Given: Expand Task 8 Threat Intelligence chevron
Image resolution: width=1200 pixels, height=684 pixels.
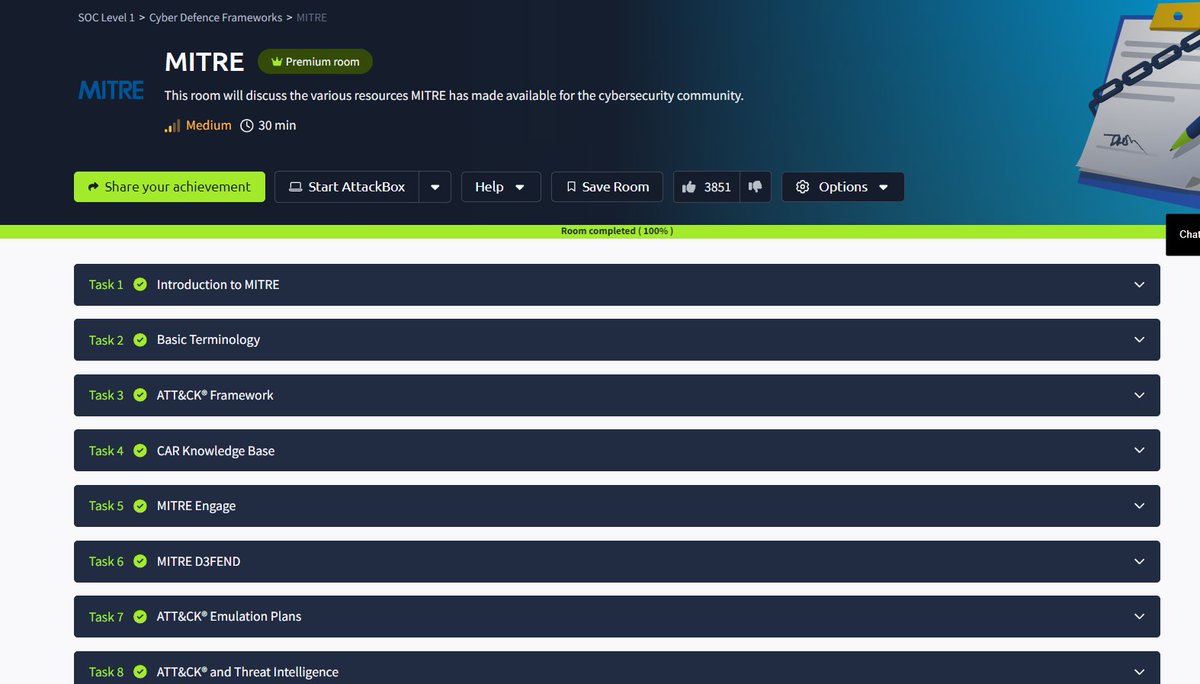Looking at the screenshot, I should pyautogui.click(x=1139, y=672).
